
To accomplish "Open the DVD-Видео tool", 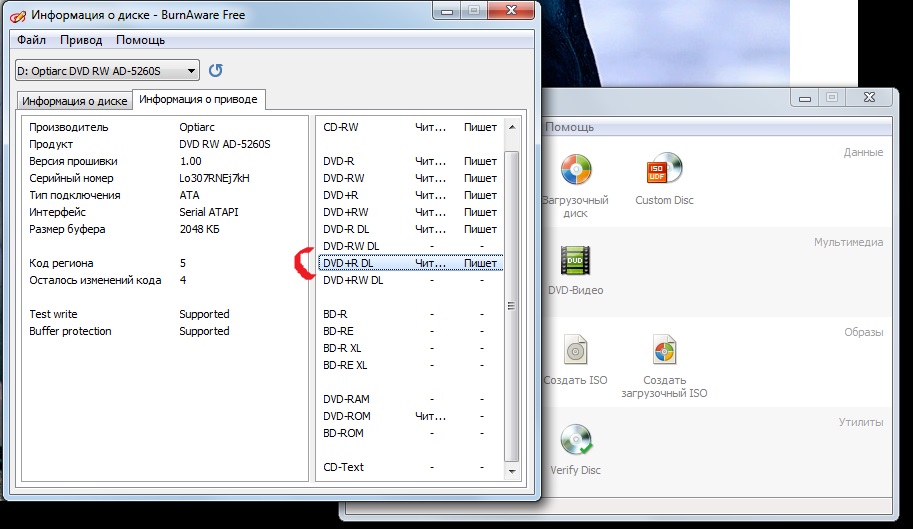I will coord(575,270).
